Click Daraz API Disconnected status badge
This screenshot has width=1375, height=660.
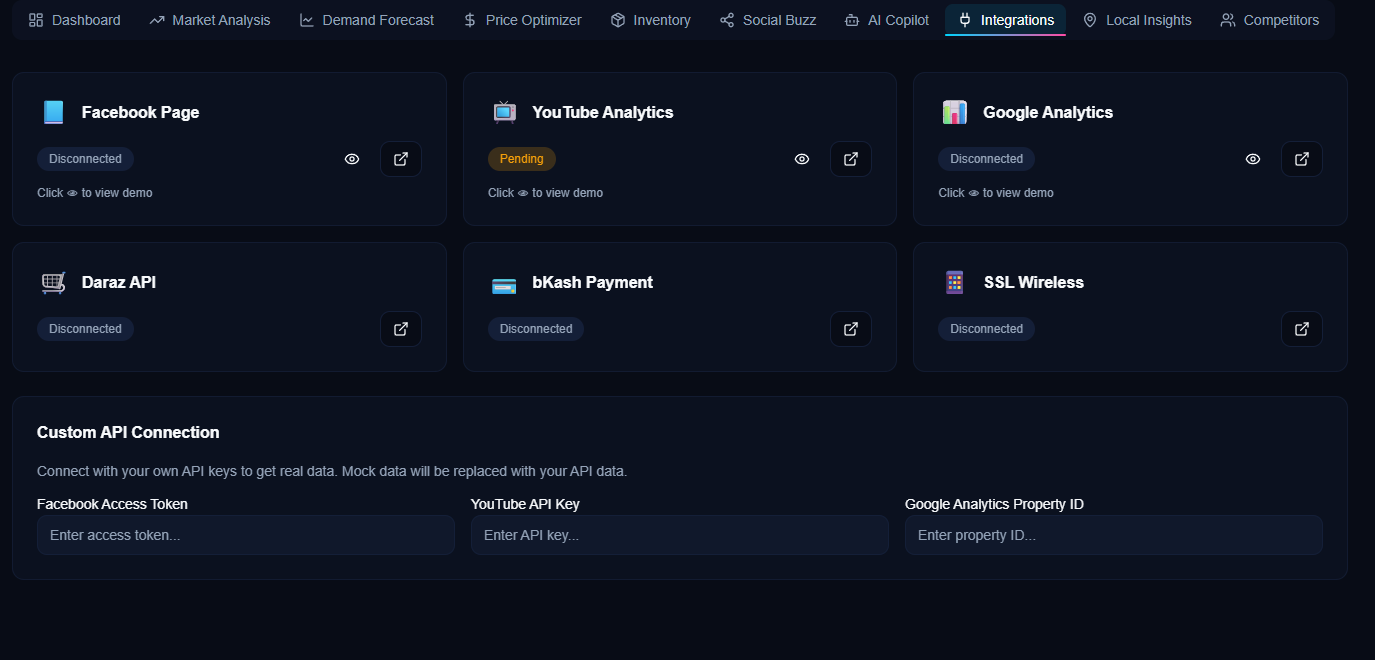(x=85, y=329)
